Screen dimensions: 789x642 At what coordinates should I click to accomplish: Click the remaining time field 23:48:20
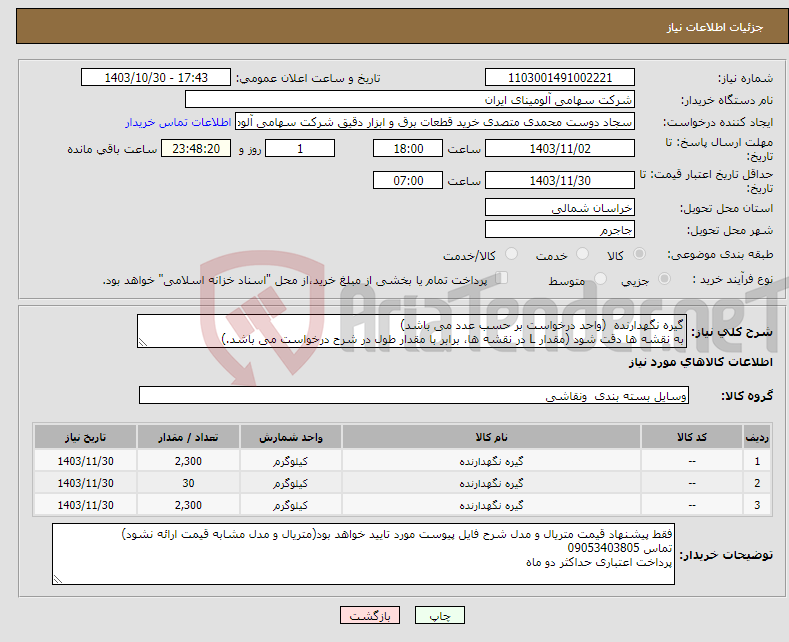[196, 148]
